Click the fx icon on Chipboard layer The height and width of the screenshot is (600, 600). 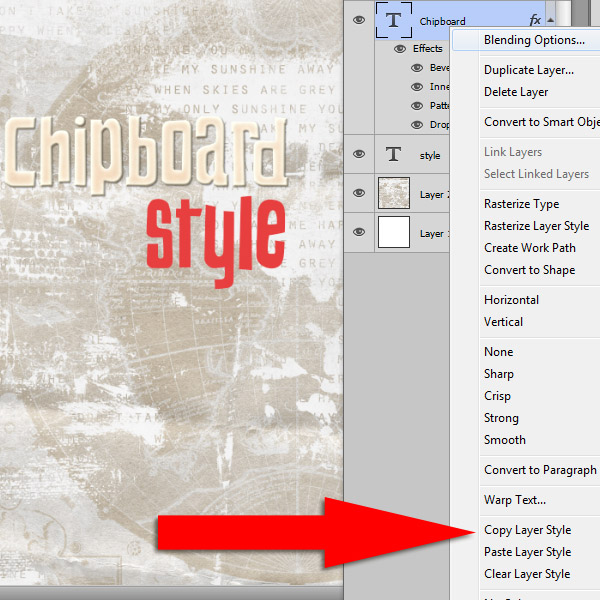(535, 20)
